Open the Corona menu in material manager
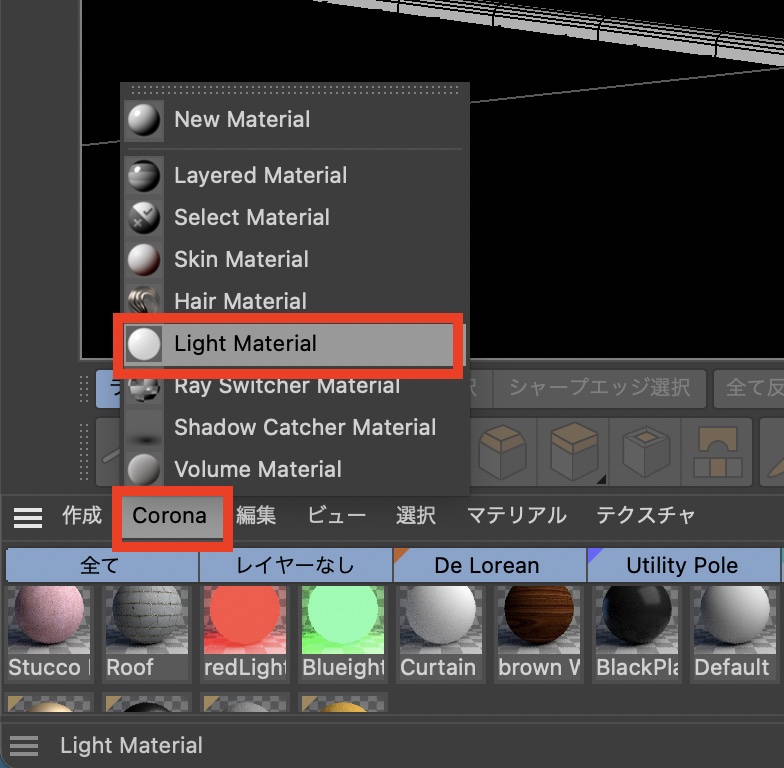 point(170,516)
